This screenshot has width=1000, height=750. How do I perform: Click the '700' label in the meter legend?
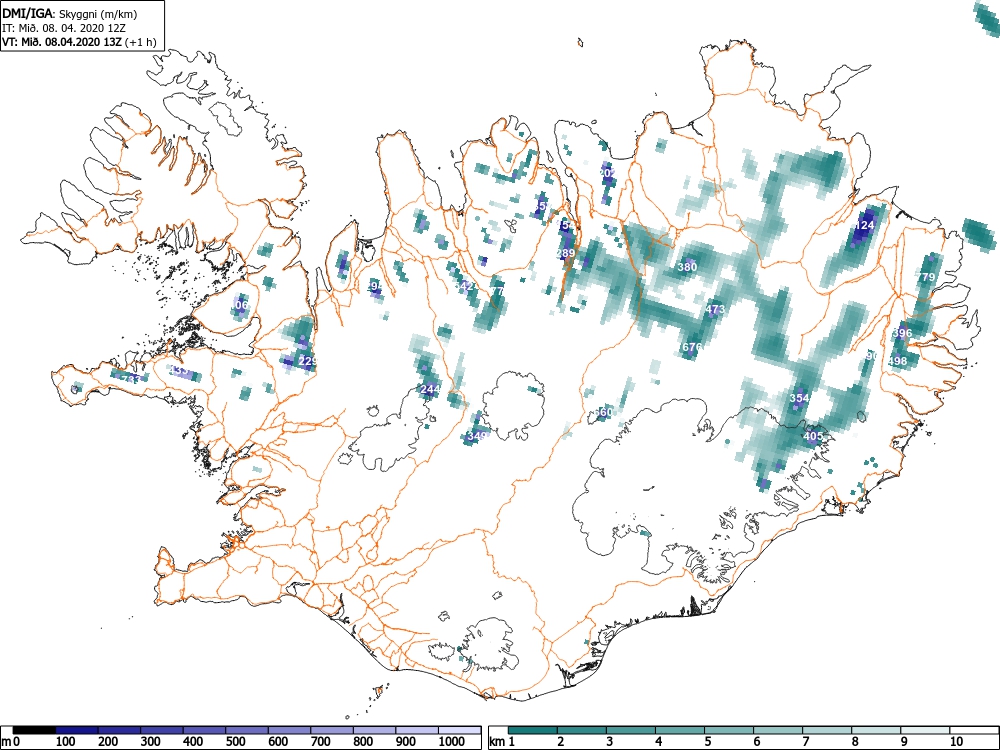tap(320, 742)
